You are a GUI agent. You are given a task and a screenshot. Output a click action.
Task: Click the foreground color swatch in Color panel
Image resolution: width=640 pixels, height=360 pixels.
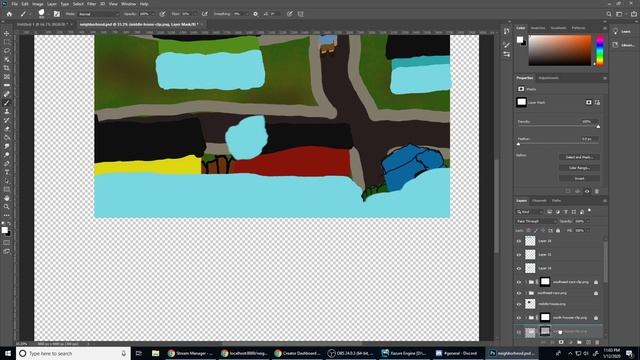[x=520, y=40]
